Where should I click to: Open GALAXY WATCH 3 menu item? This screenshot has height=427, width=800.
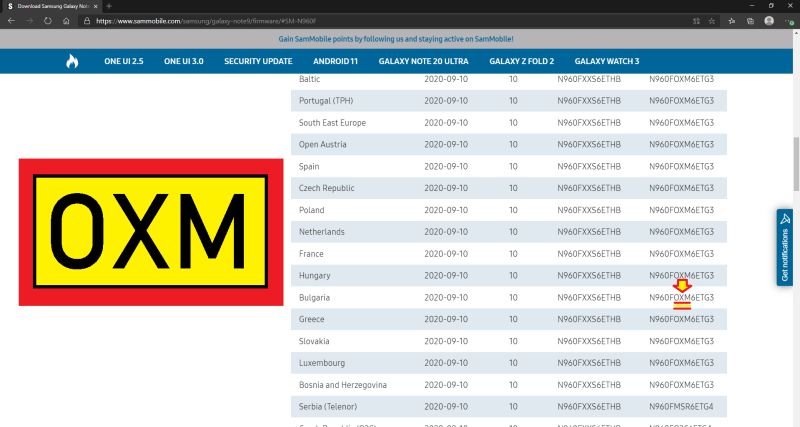[607, 61]
